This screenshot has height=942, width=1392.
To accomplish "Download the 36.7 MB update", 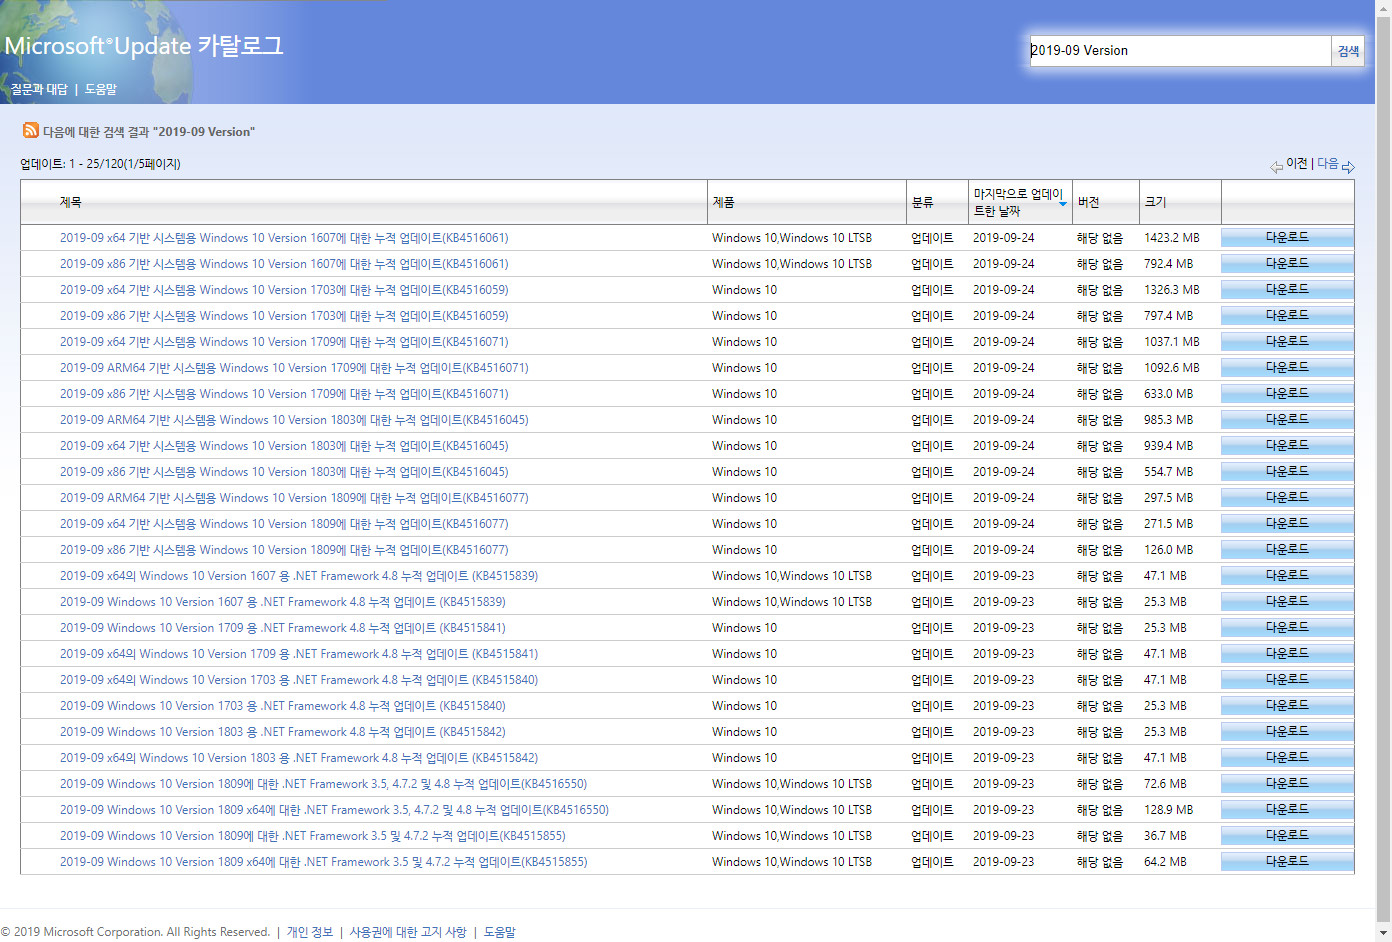I will click(x=1287, y=836).
